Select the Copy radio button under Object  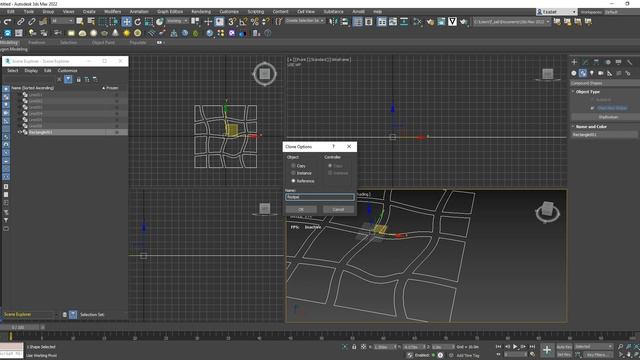pyautogui.click(x=293, y=166)
